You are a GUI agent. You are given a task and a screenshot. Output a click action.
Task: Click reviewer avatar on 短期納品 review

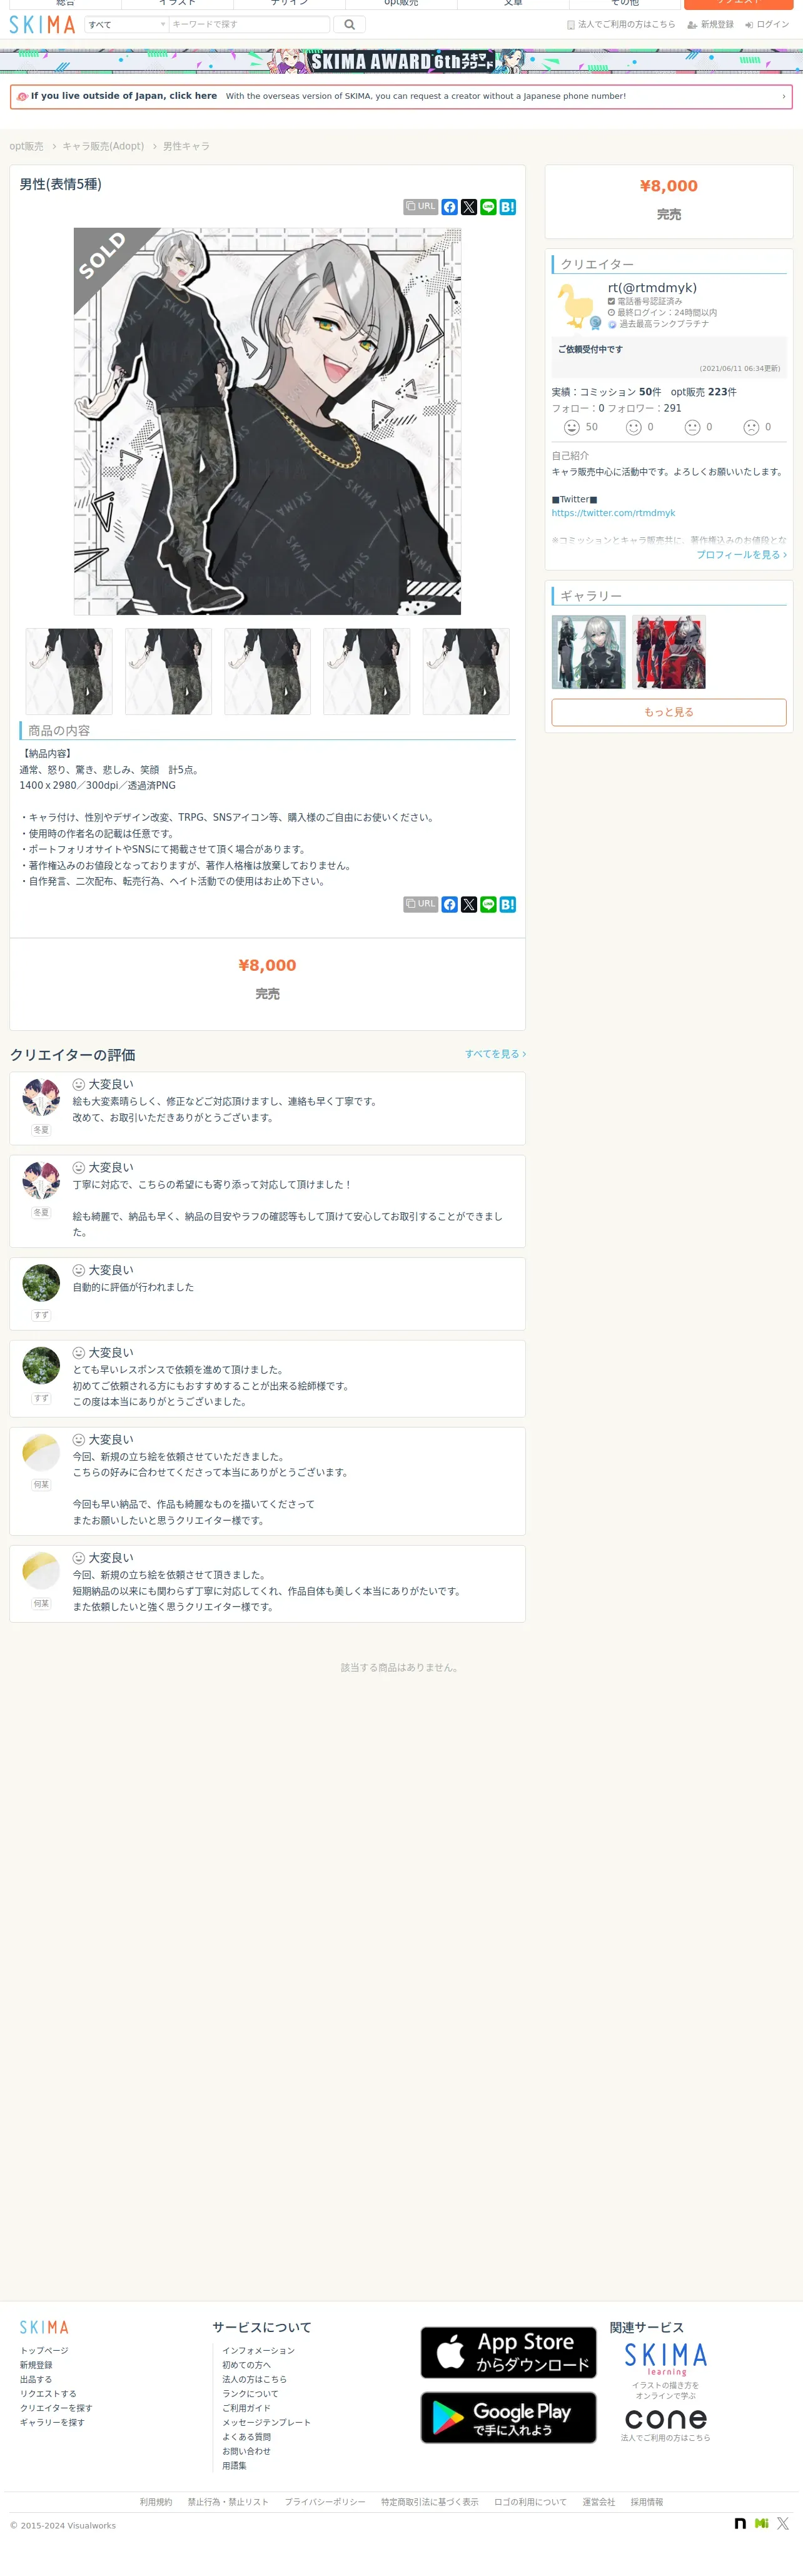point(41,1571)
